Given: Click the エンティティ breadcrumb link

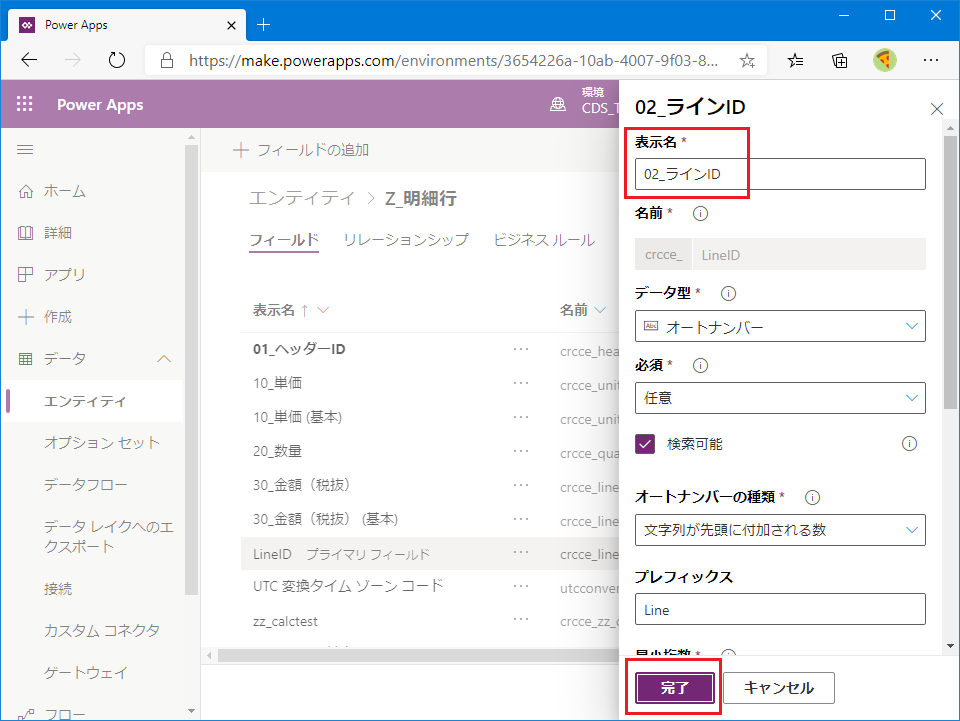Looking at the screenshot, I should [x=302, y=198].
